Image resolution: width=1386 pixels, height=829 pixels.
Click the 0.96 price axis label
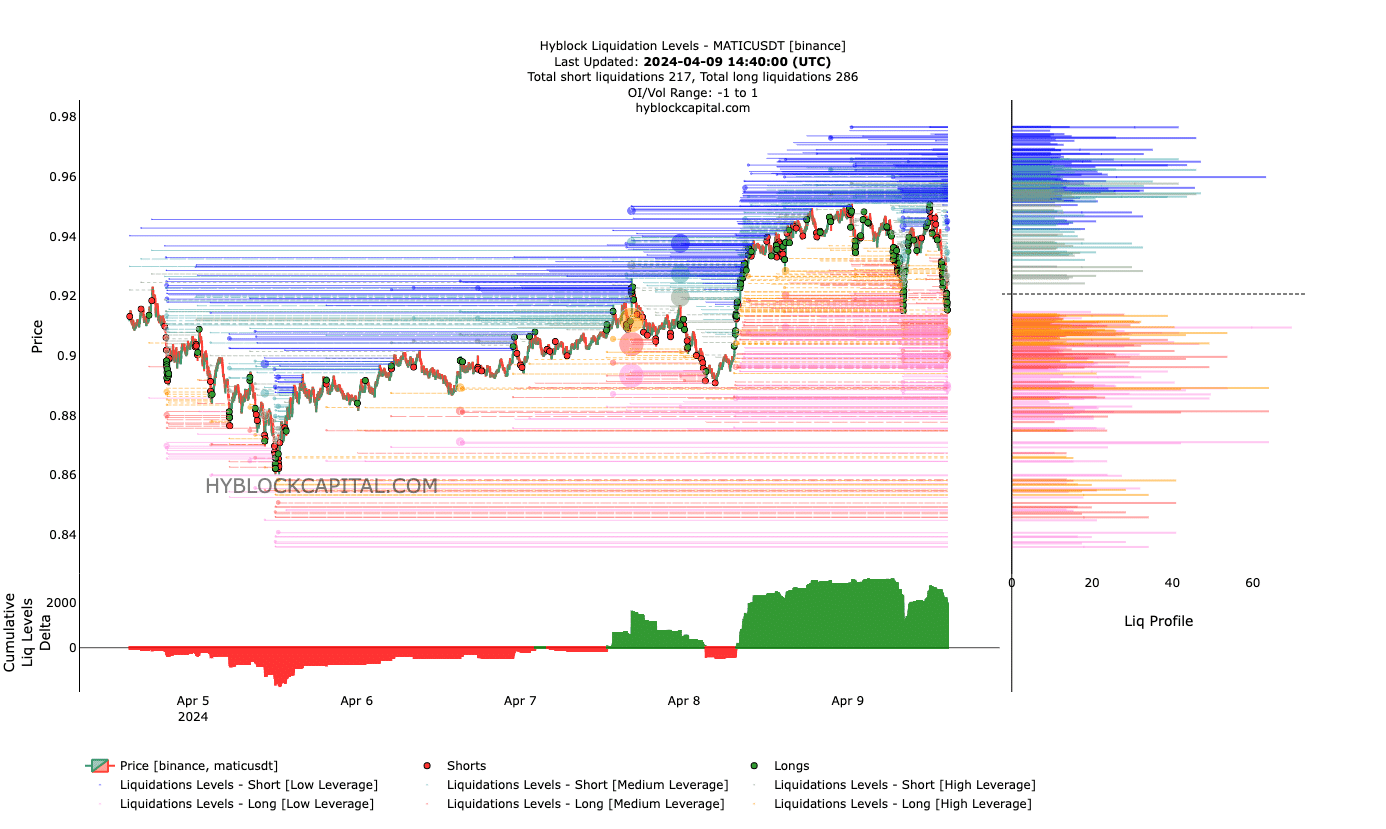coord(62,177)
